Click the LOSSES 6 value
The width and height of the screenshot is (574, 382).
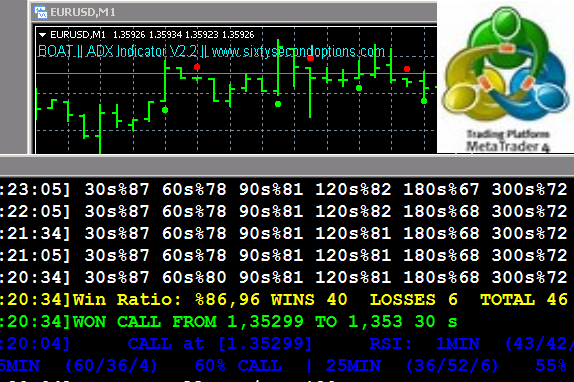[414, 300]
